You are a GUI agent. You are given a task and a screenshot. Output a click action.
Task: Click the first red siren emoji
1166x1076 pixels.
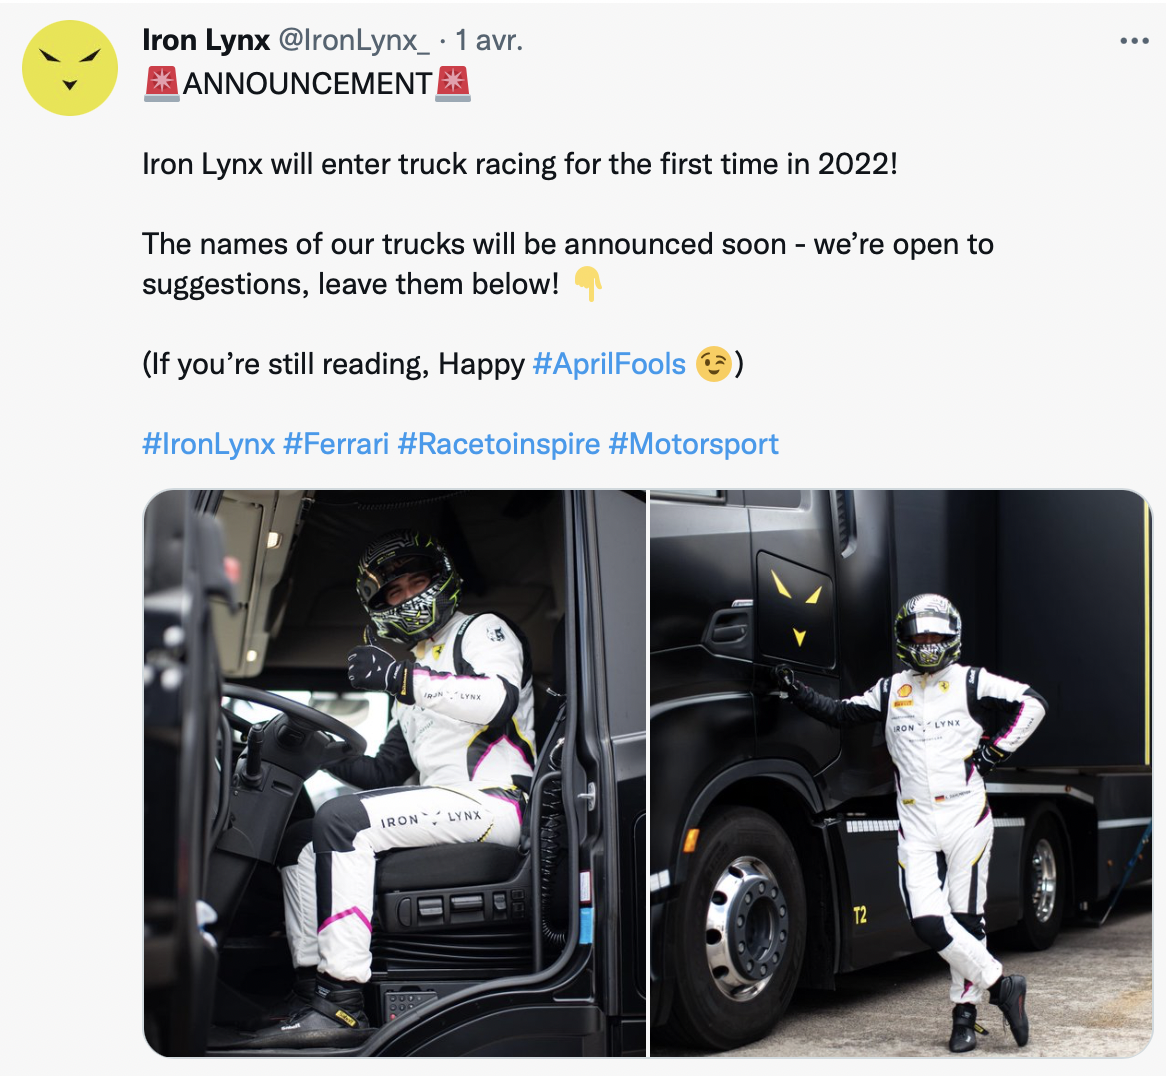[x=161, y=83]
